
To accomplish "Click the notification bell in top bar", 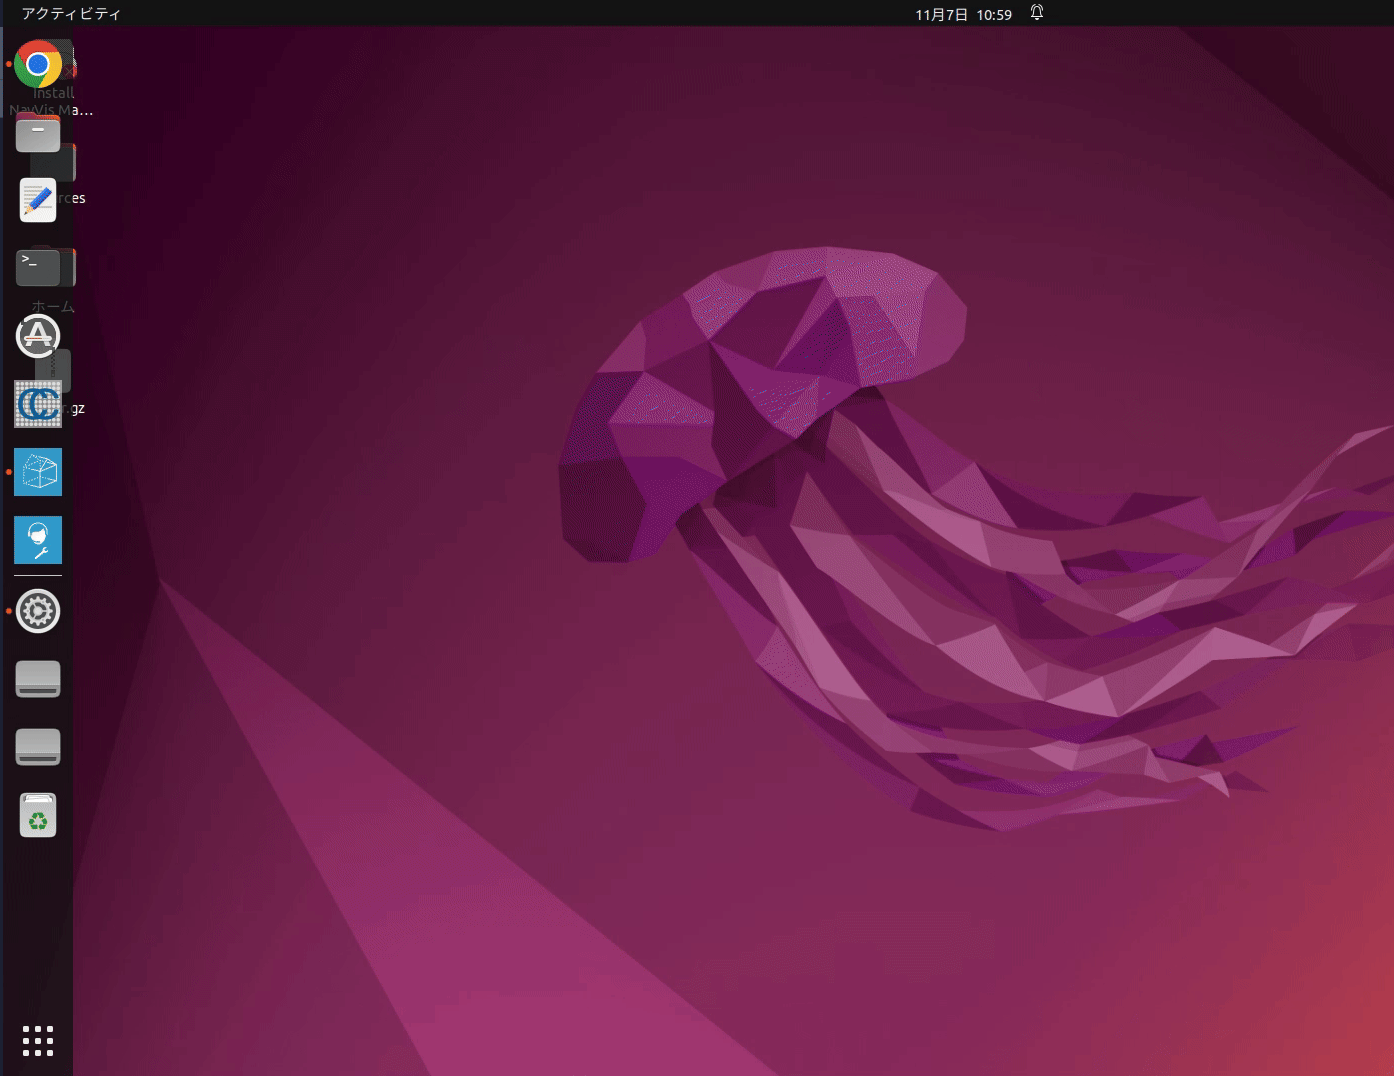I will (x=1037, y=13).
